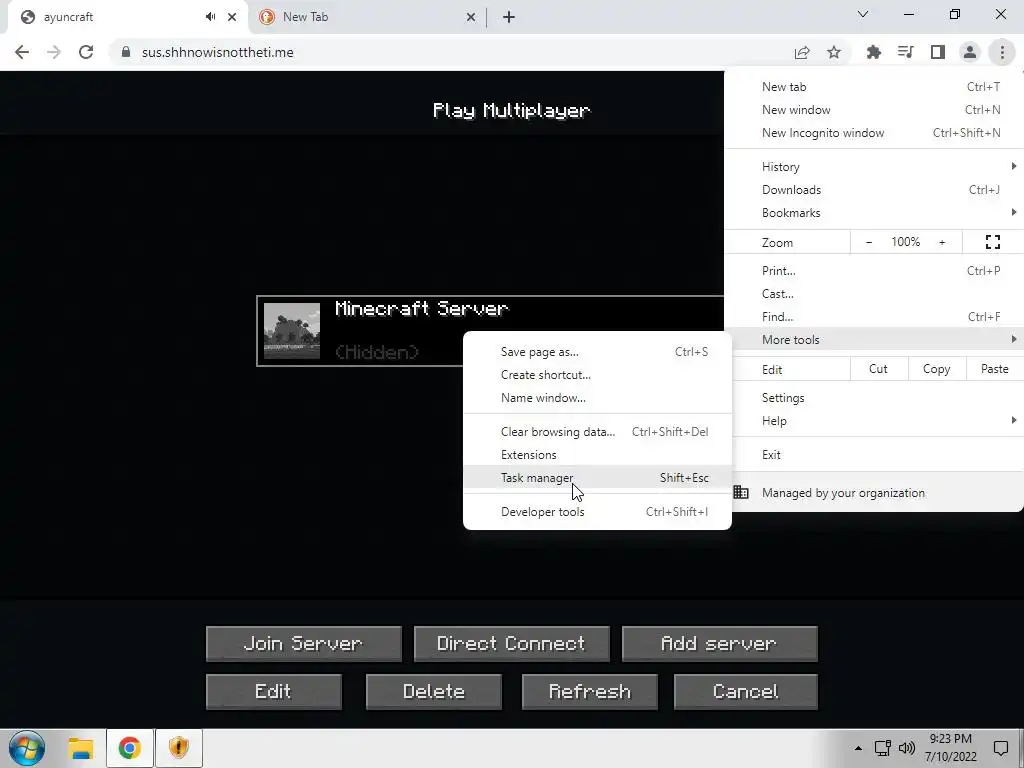1024x768 pixels.
Task: Open site info via the lock icon
Action: click(126, 52)
